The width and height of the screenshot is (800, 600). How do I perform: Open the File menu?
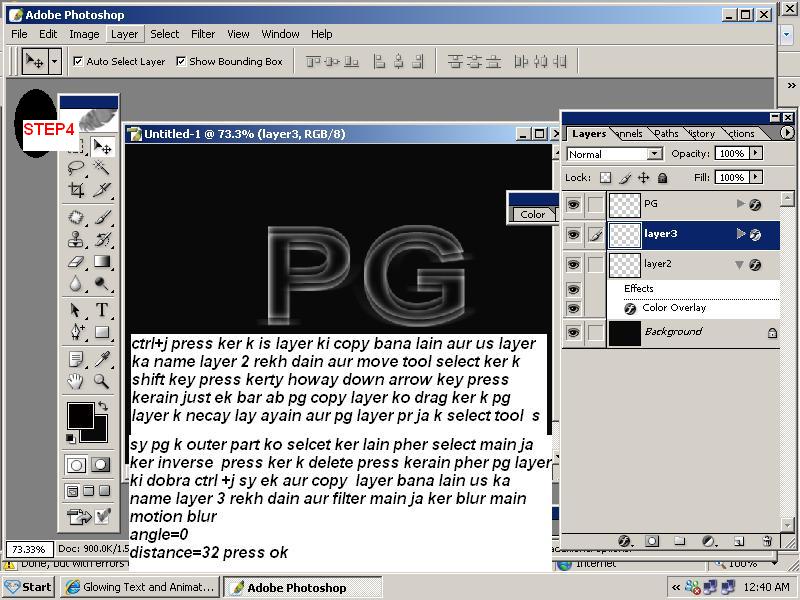pos(19,34)
